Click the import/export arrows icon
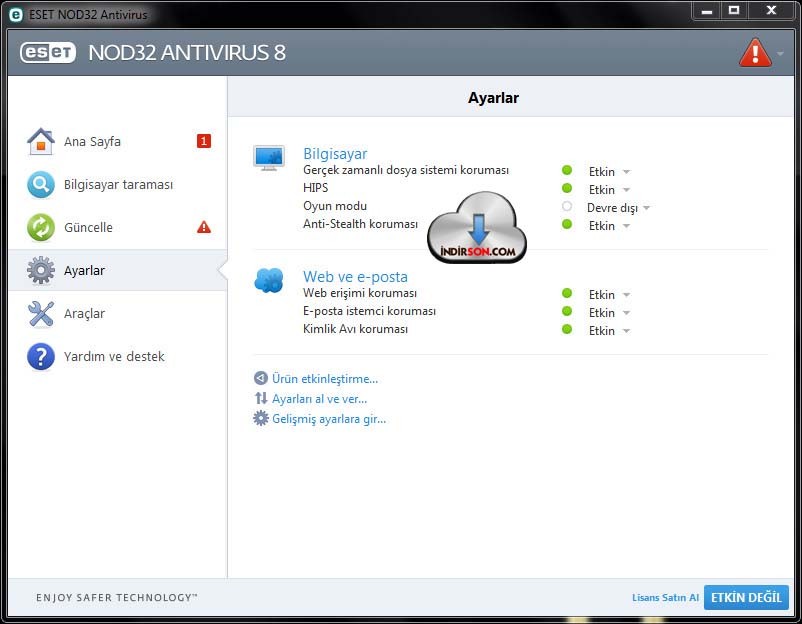This screenshot has height=624, width=802. pyautogui.click(x=261, y=398)
